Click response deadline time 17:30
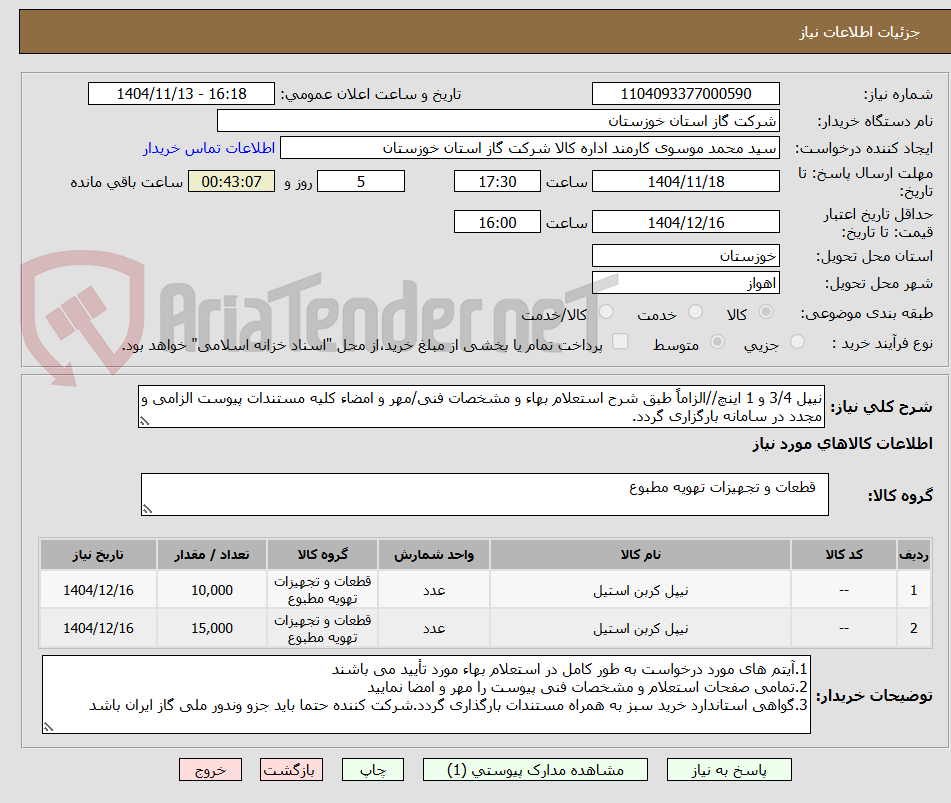951x803 pixels. (x=497, y=181)
